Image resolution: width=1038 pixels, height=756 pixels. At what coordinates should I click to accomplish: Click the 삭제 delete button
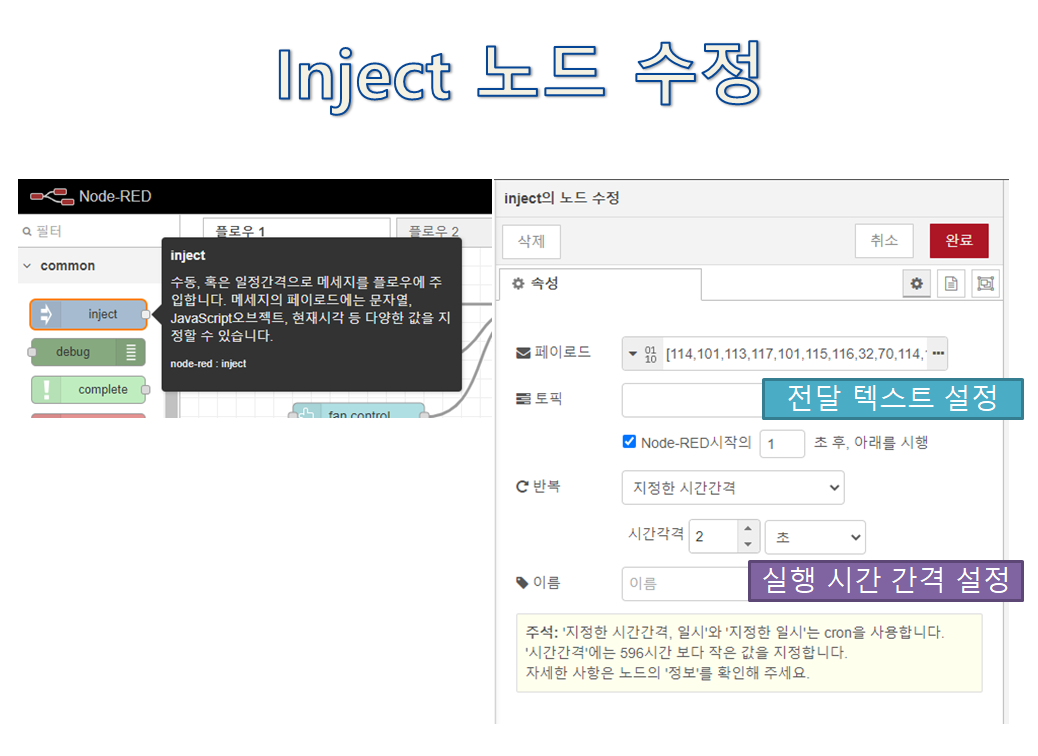(x=532, y=241)
